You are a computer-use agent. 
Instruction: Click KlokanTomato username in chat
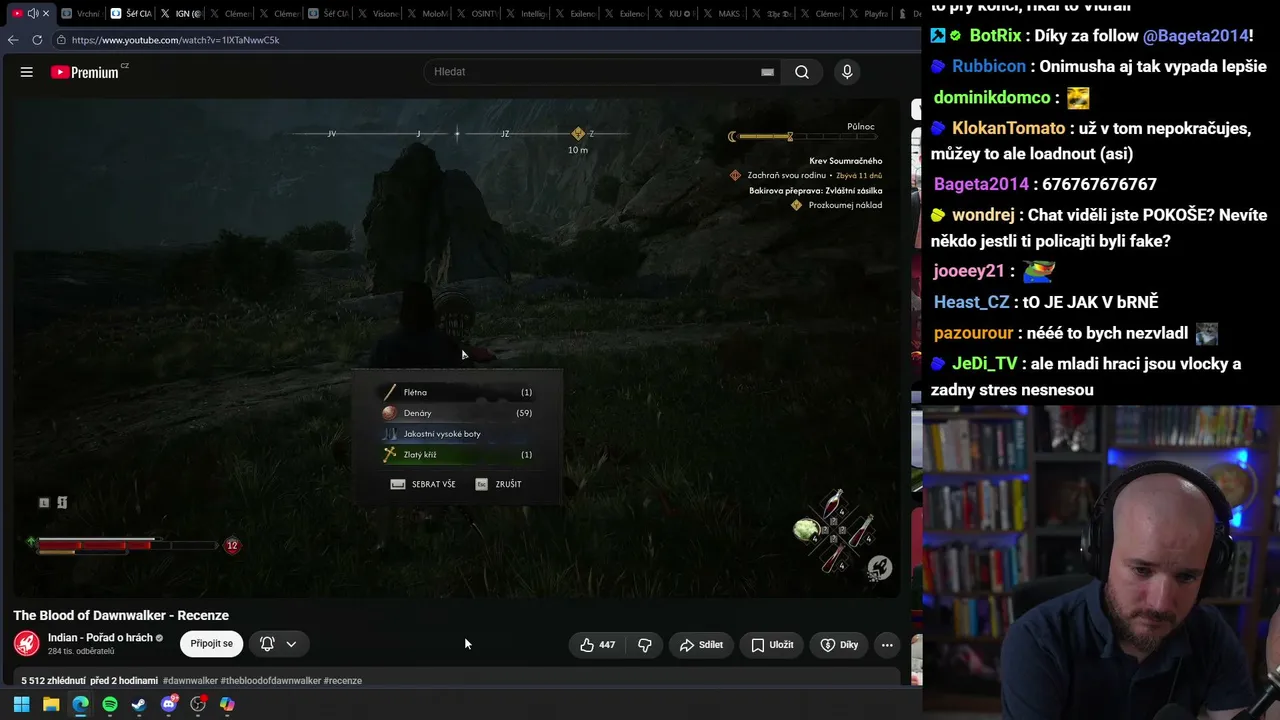click(x=1008, y=129)
